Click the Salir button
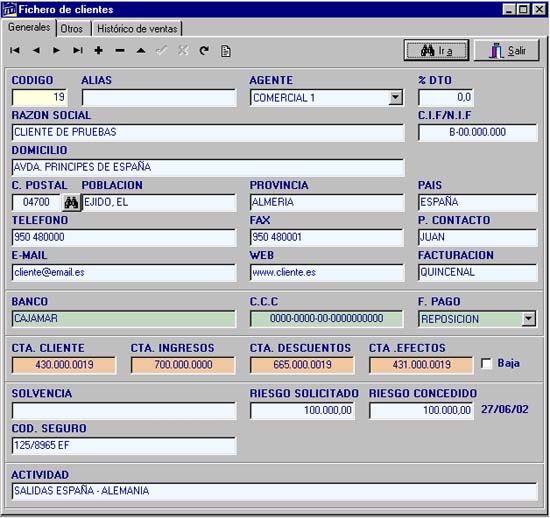The width and height of the screenshot is (550, 518). coord(507,51)
